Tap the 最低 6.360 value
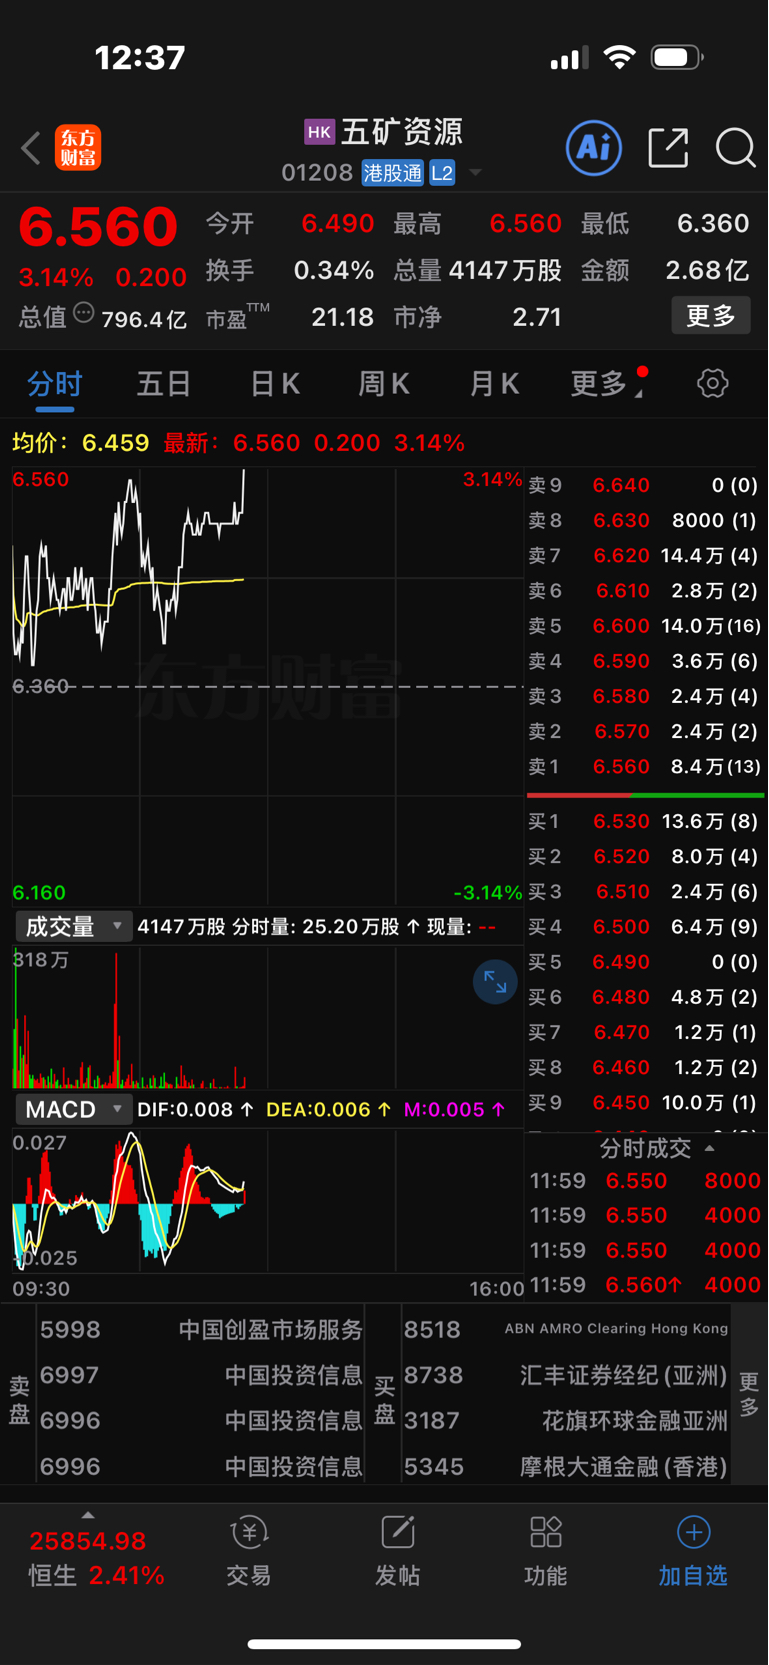This screenshot has width=769, height=1665. [713, 224]
